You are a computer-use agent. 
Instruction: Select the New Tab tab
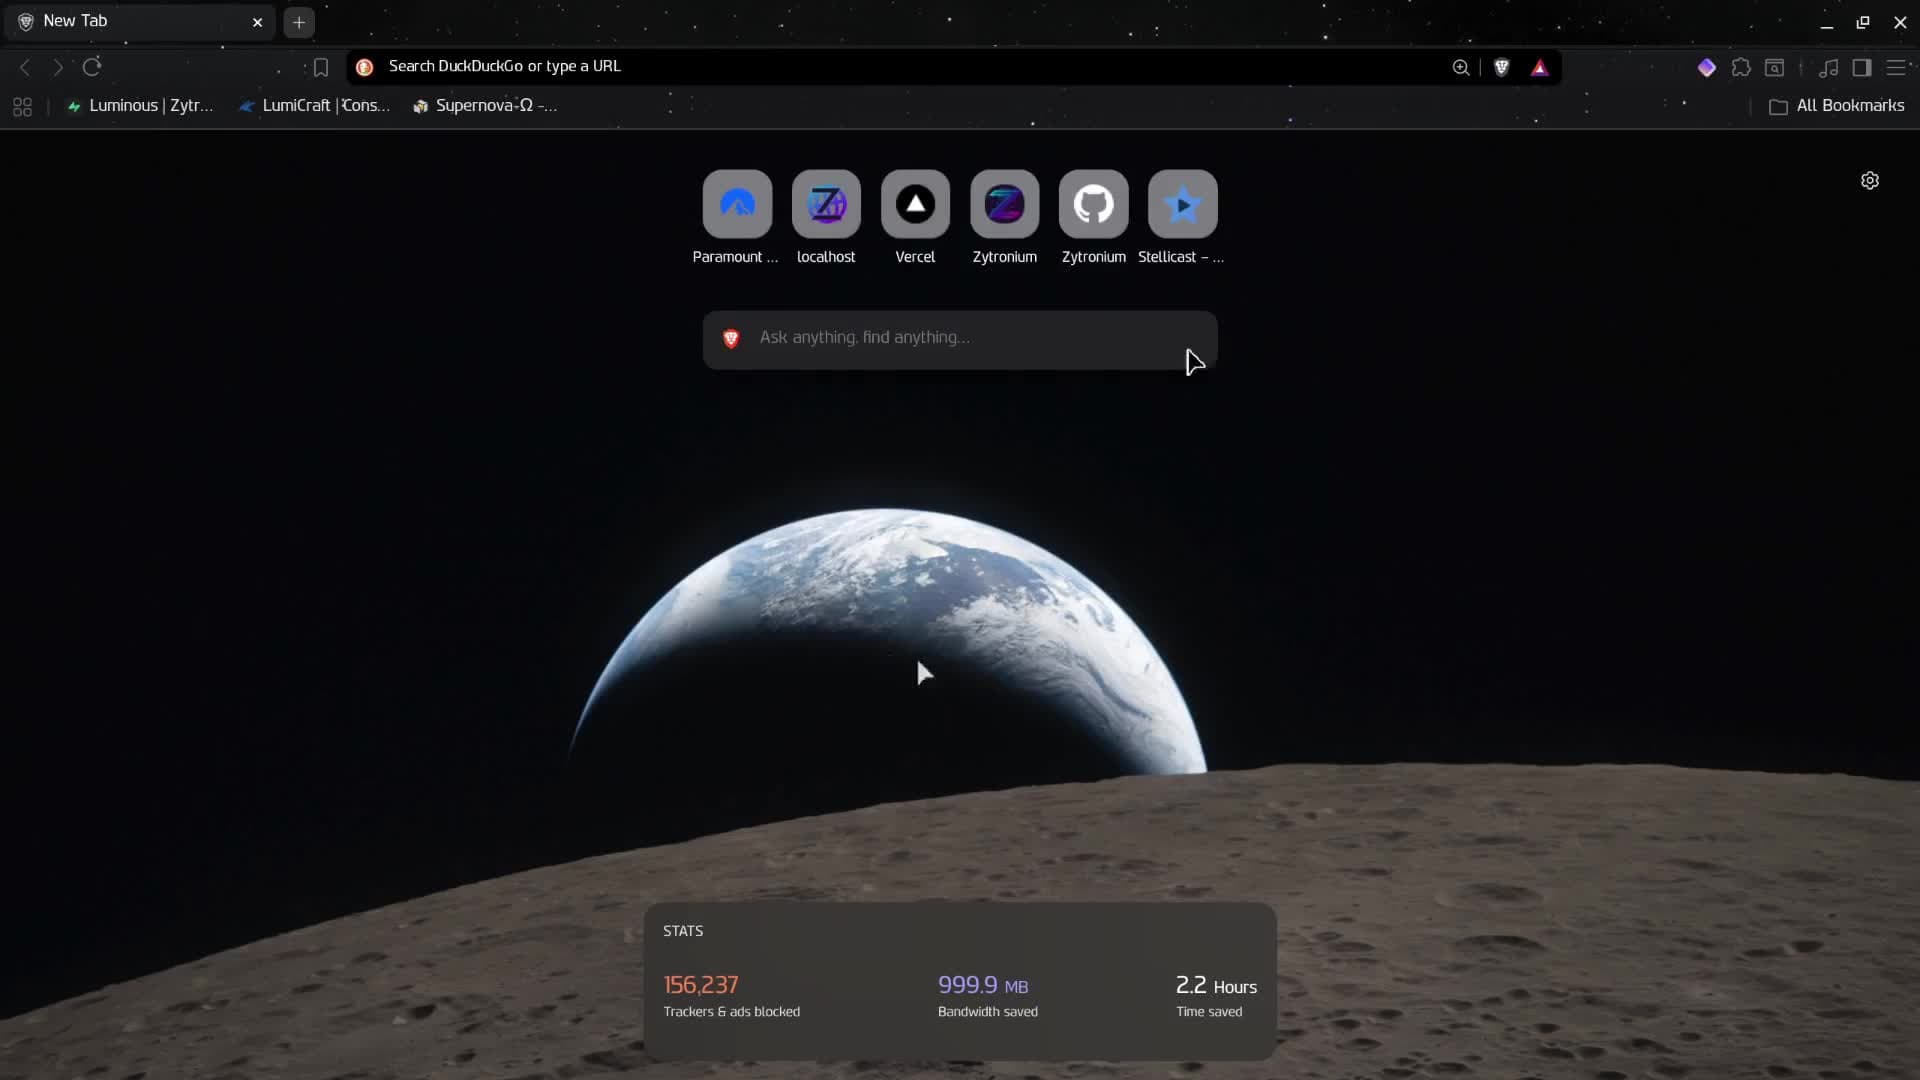138,21
